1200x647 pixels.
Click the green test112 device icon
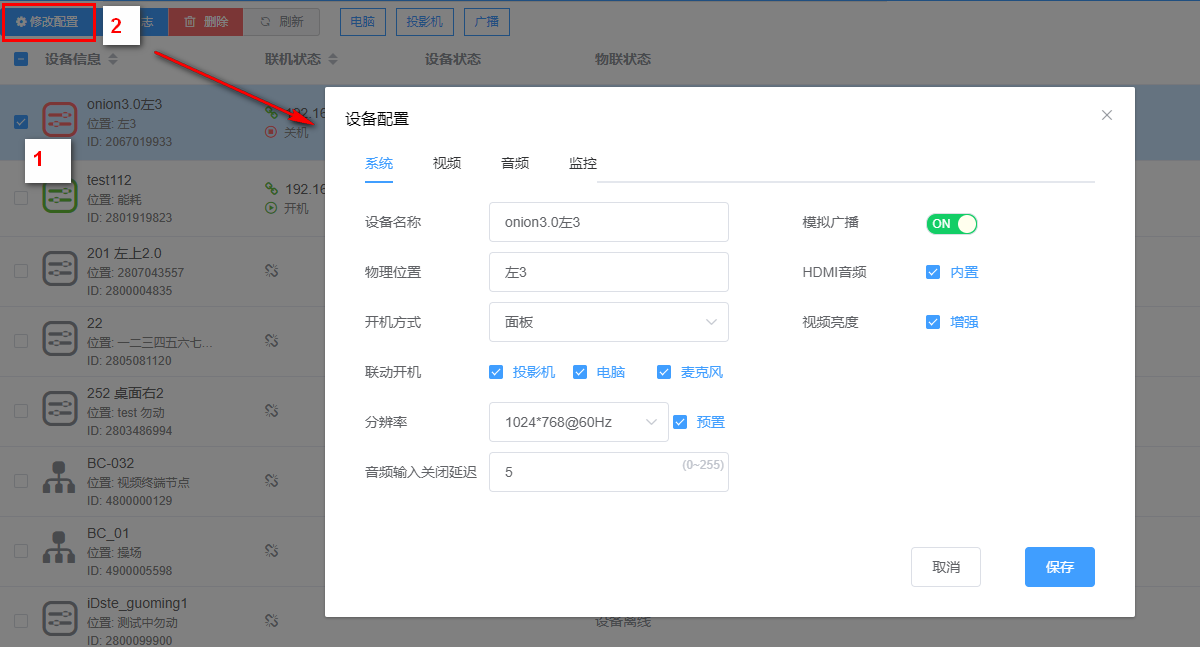point(60,196)
